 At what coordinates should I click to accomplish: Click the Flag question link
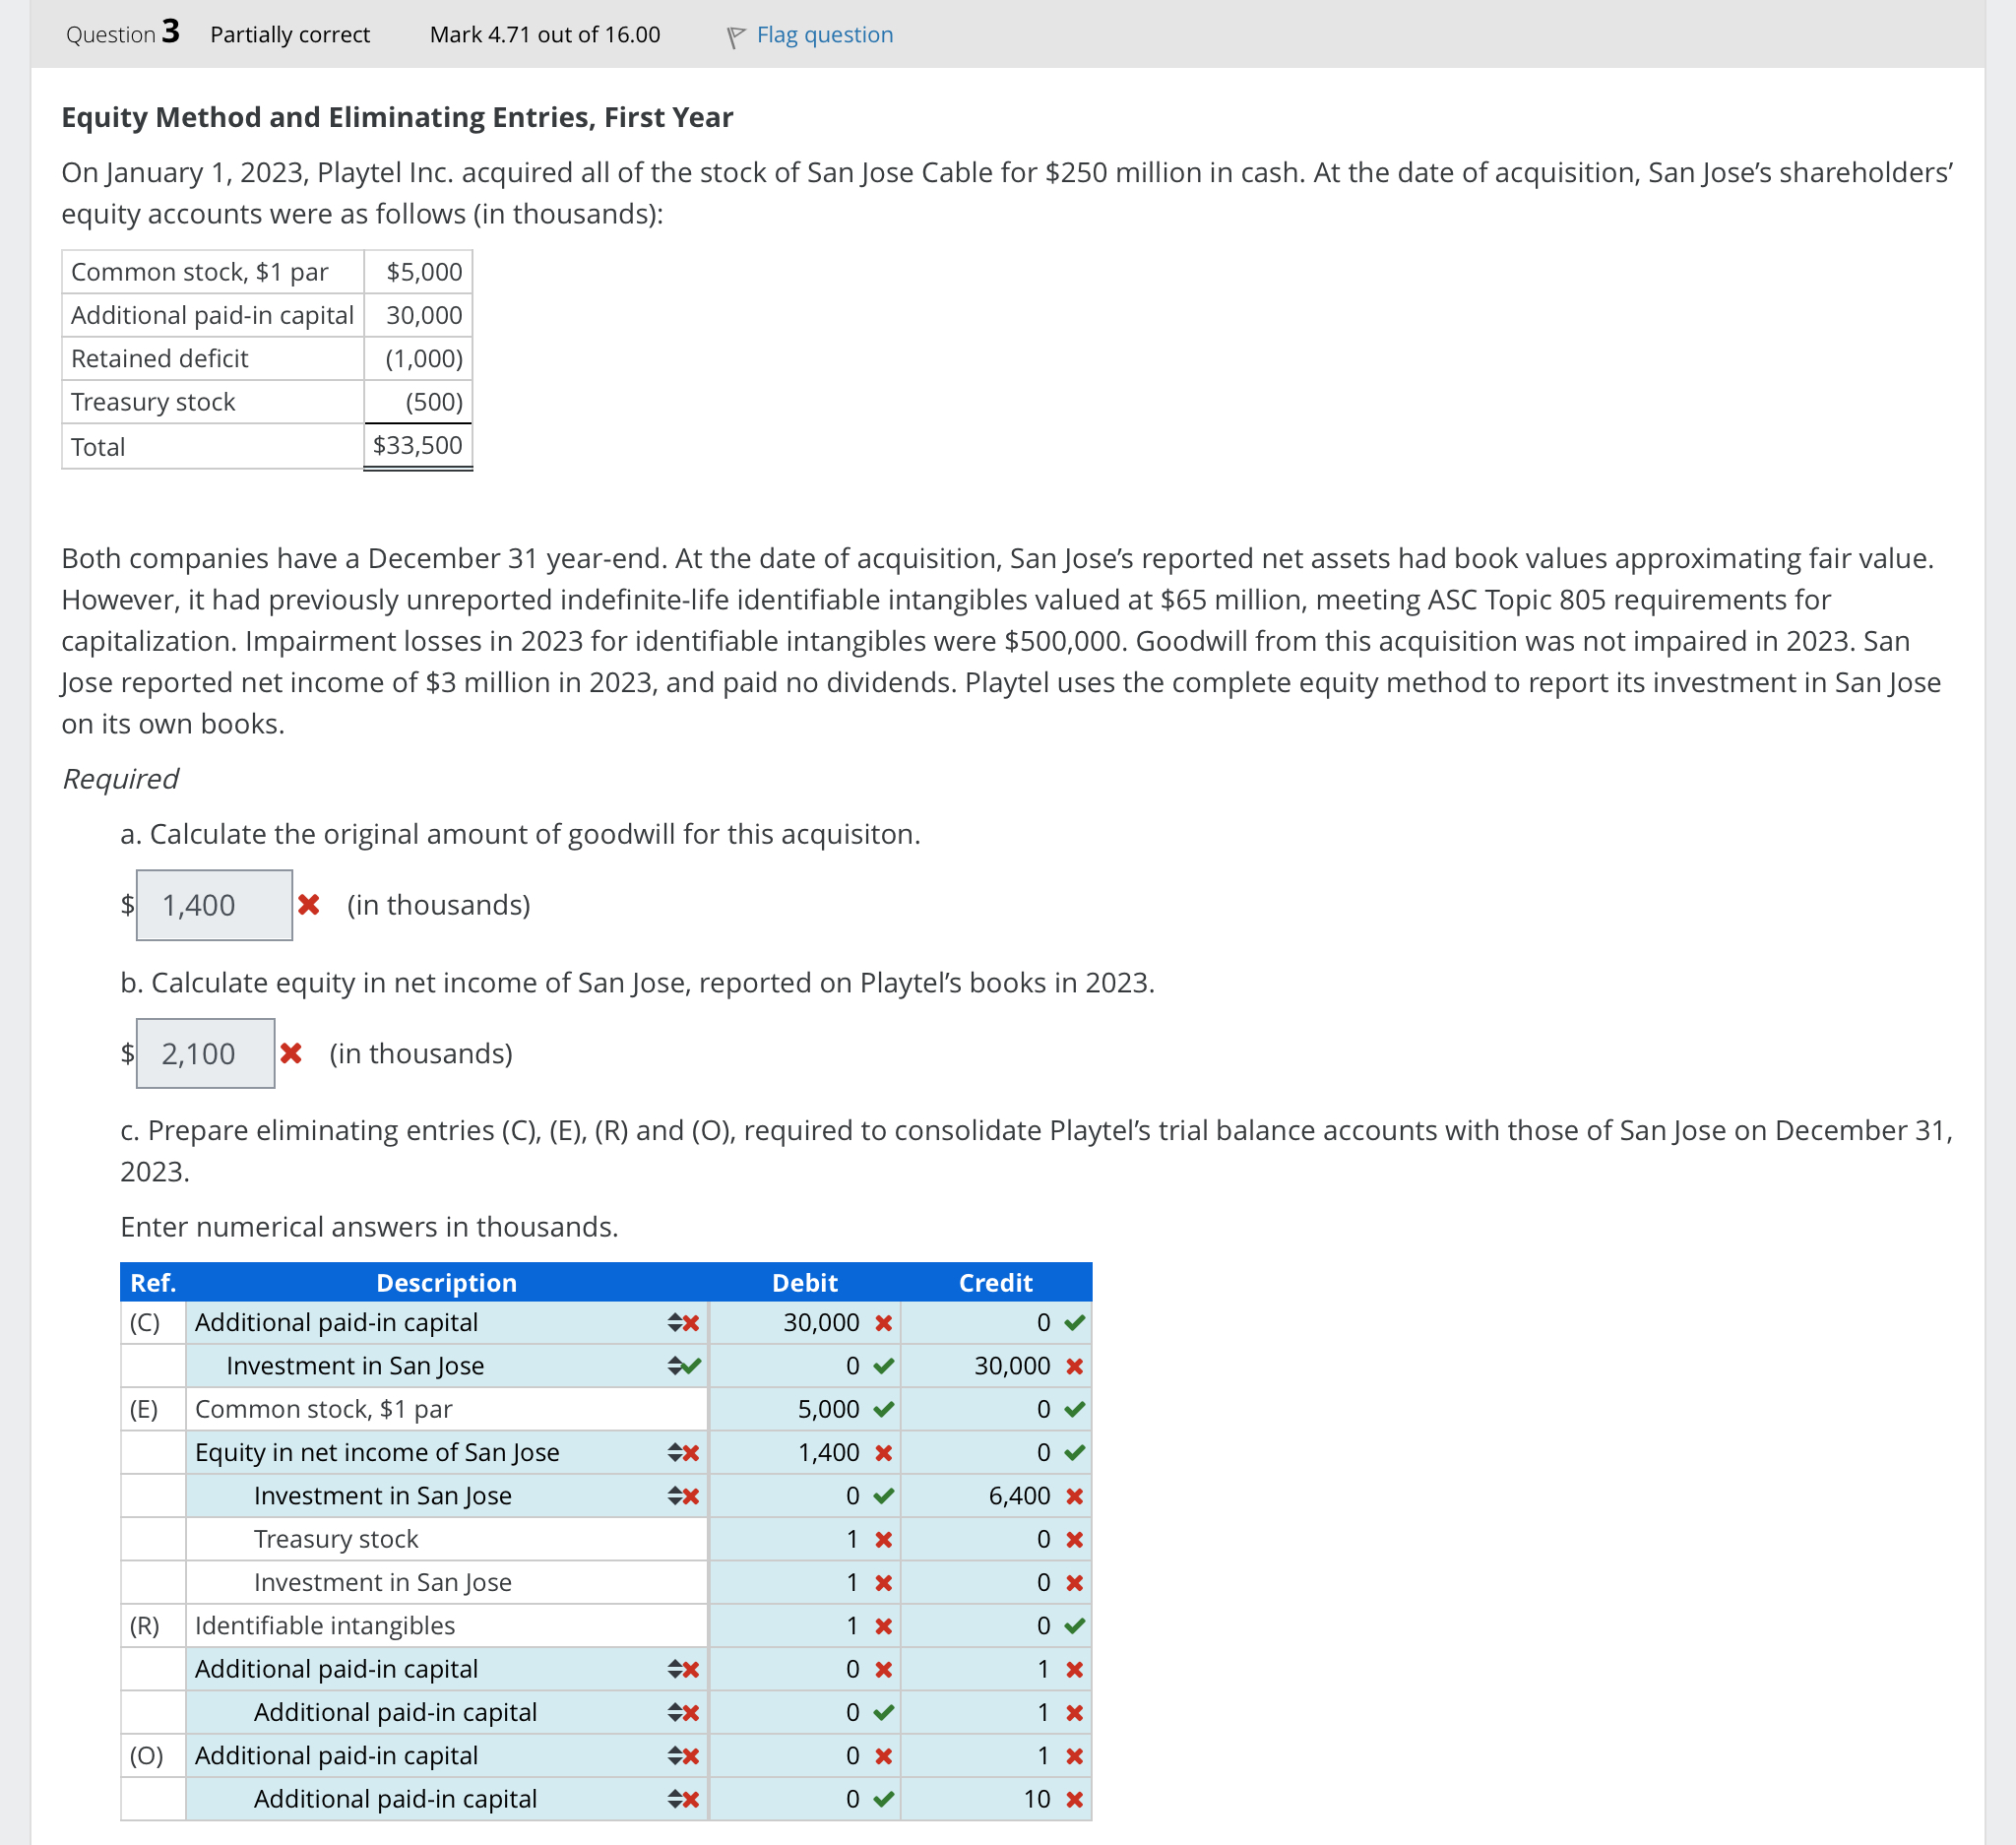click(x=824, y=35)
